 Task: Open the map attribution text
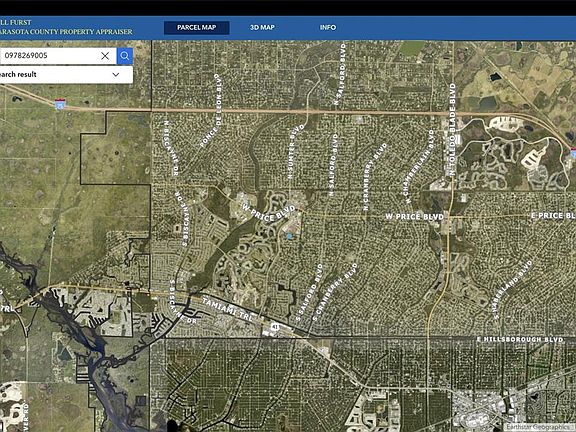click(x=538, y=427)
